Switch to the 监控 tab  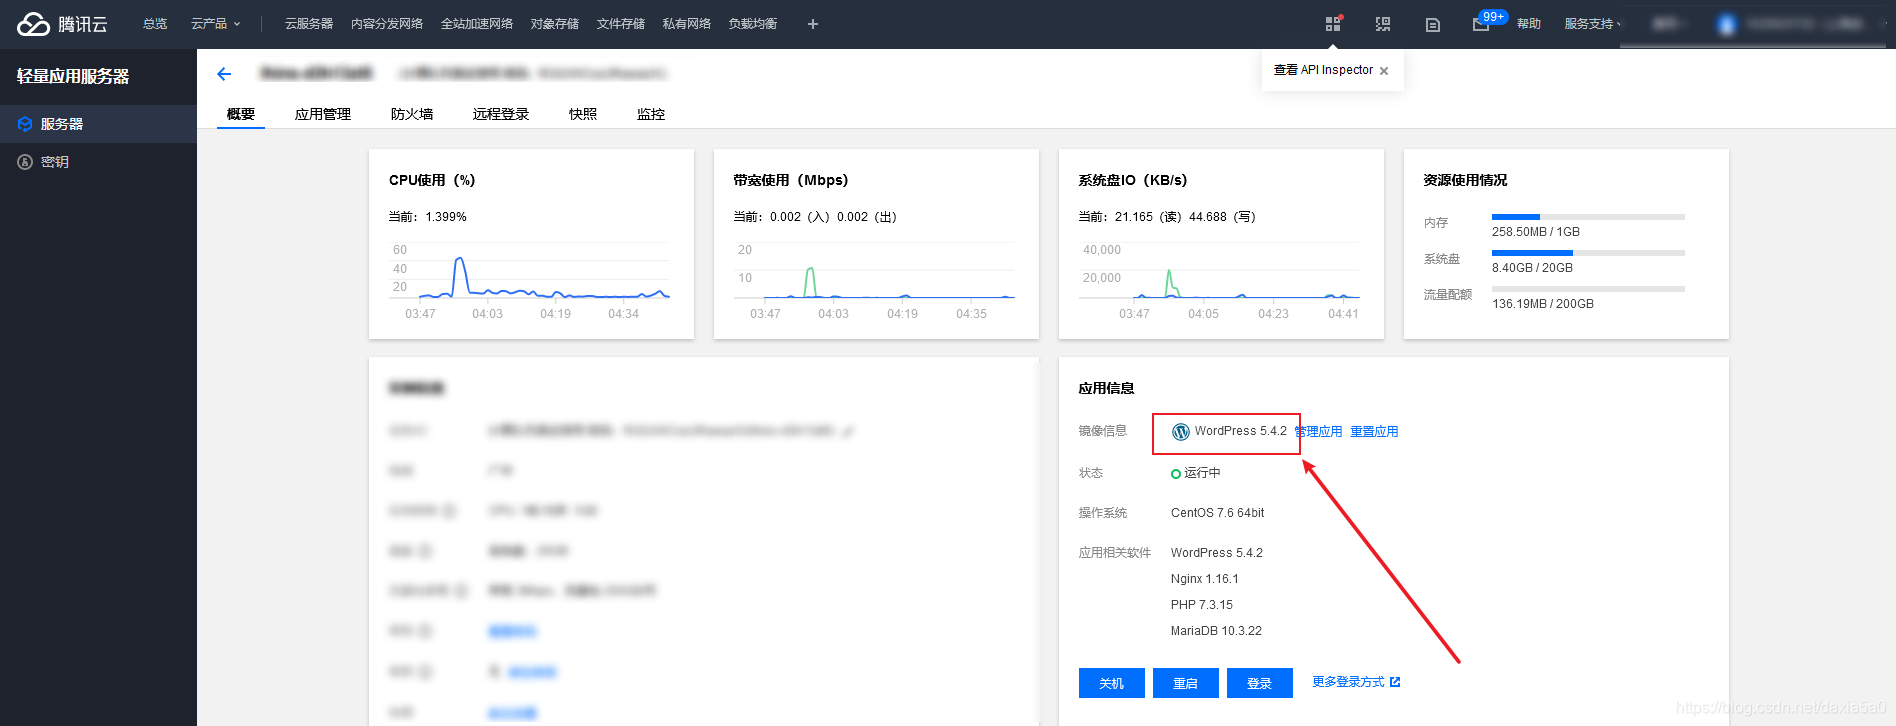coord(651,114)
